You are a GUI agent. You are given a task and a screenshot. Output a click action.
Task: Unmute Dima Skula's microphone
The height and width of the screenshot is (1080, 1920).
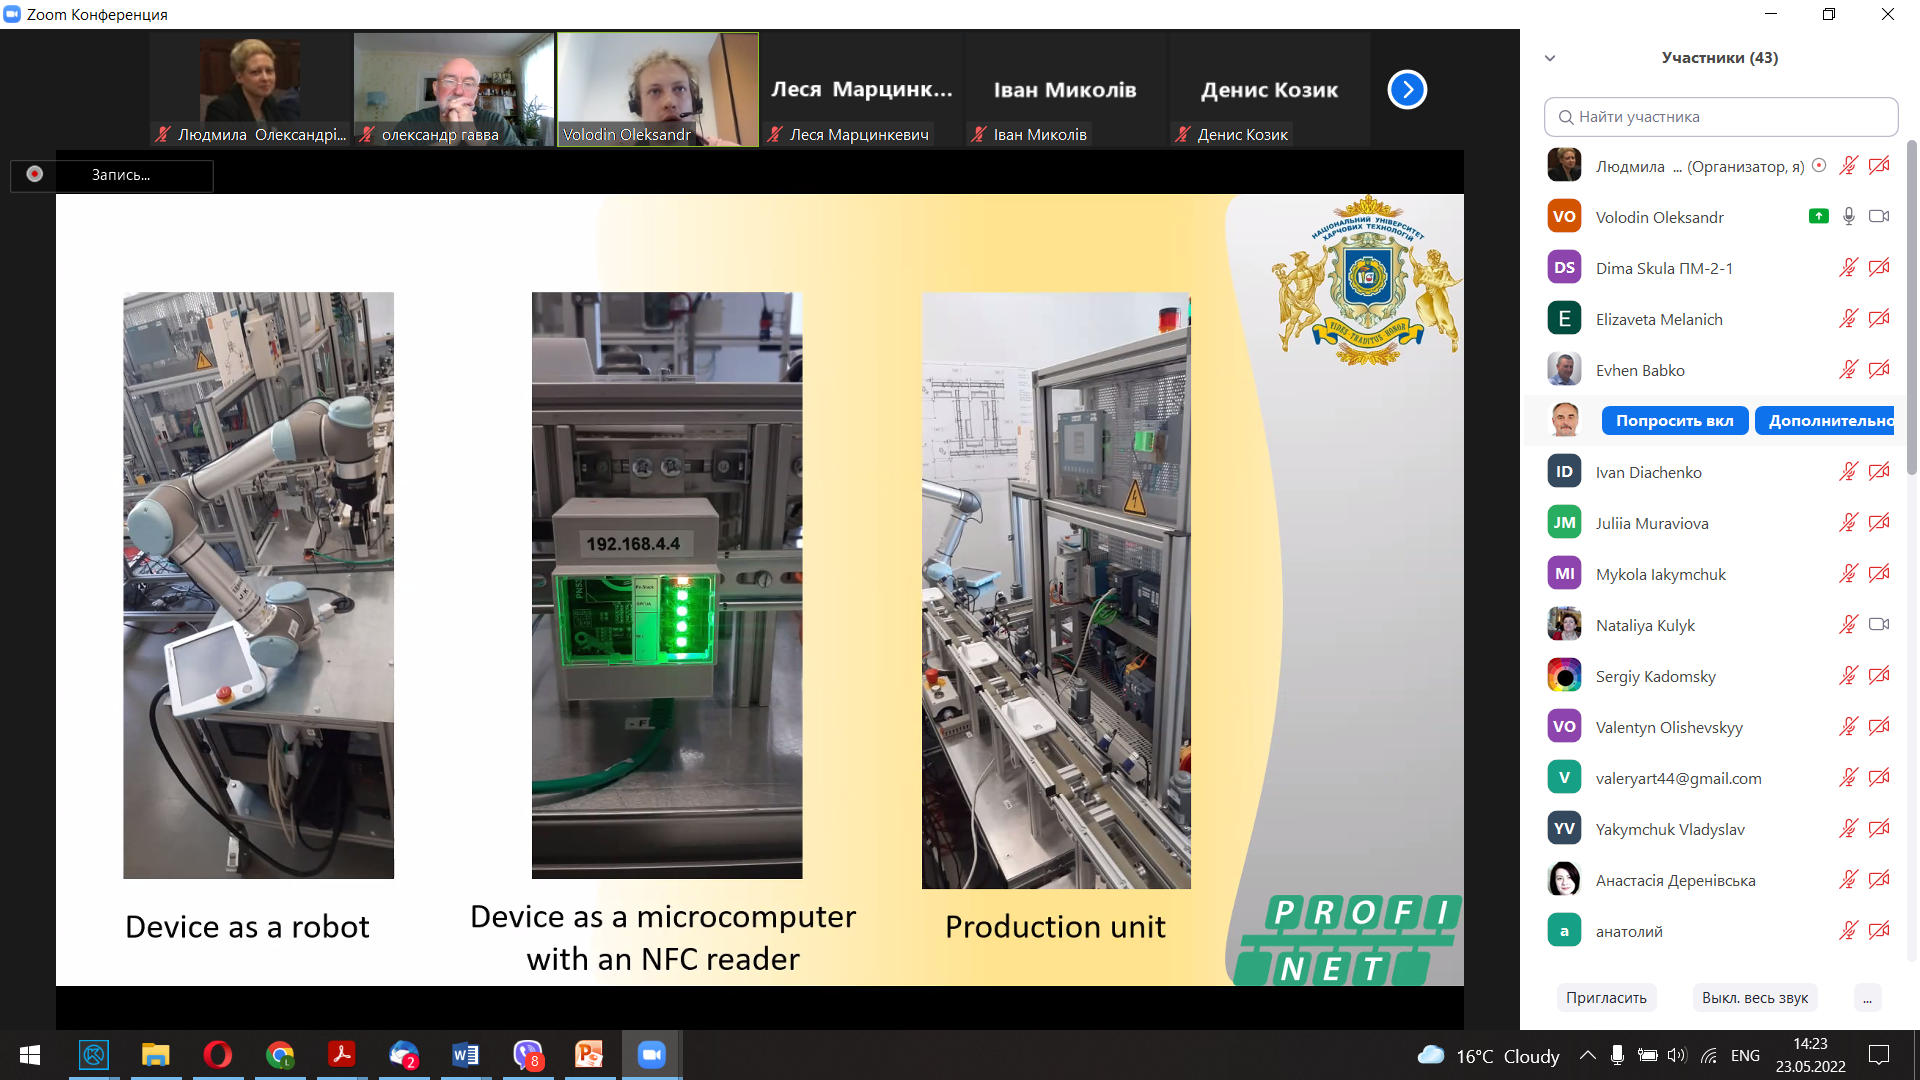pos(1848,268)
